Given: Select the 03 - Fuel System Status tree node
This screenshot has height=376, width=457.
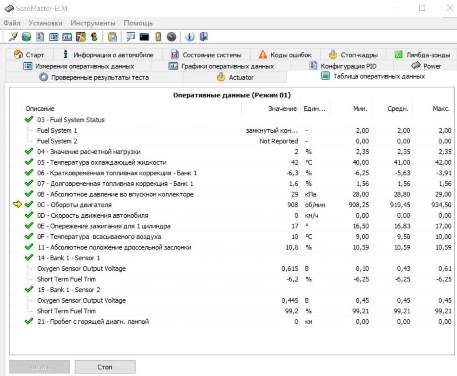Looking at the screenshot, I should click(x=71, y=120).
